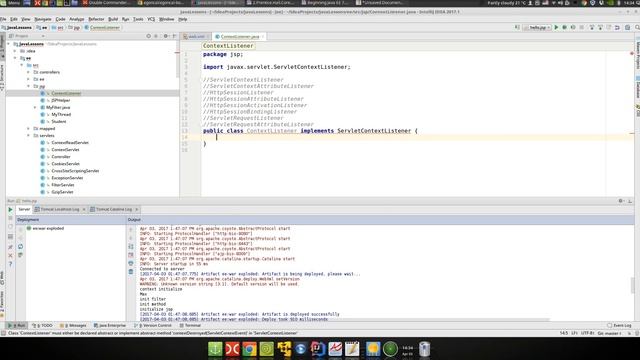Screen dimensions: 640x360
Task: Open the TODO tool window button
Action: click(x=42, y=325)
